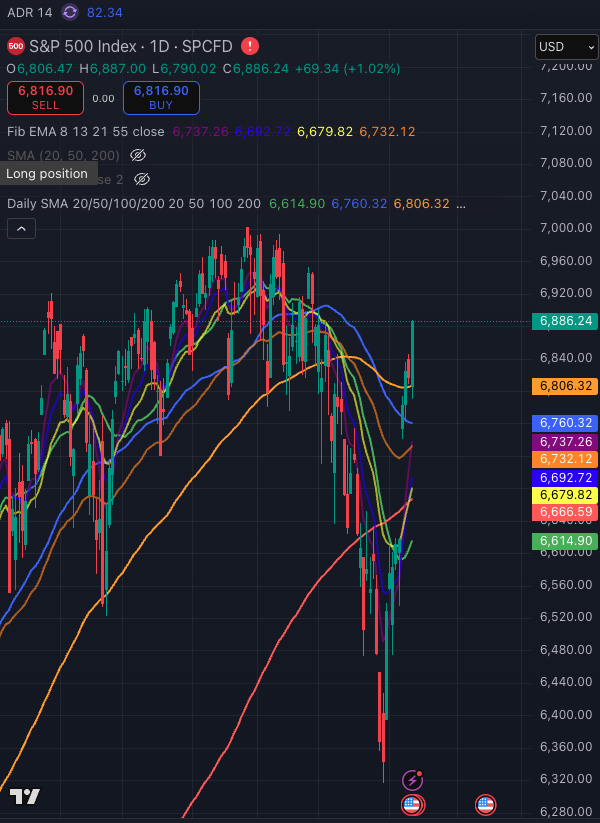
Task: Click the dark blue 6,692.72 price axis label
Action: (565, 478)
